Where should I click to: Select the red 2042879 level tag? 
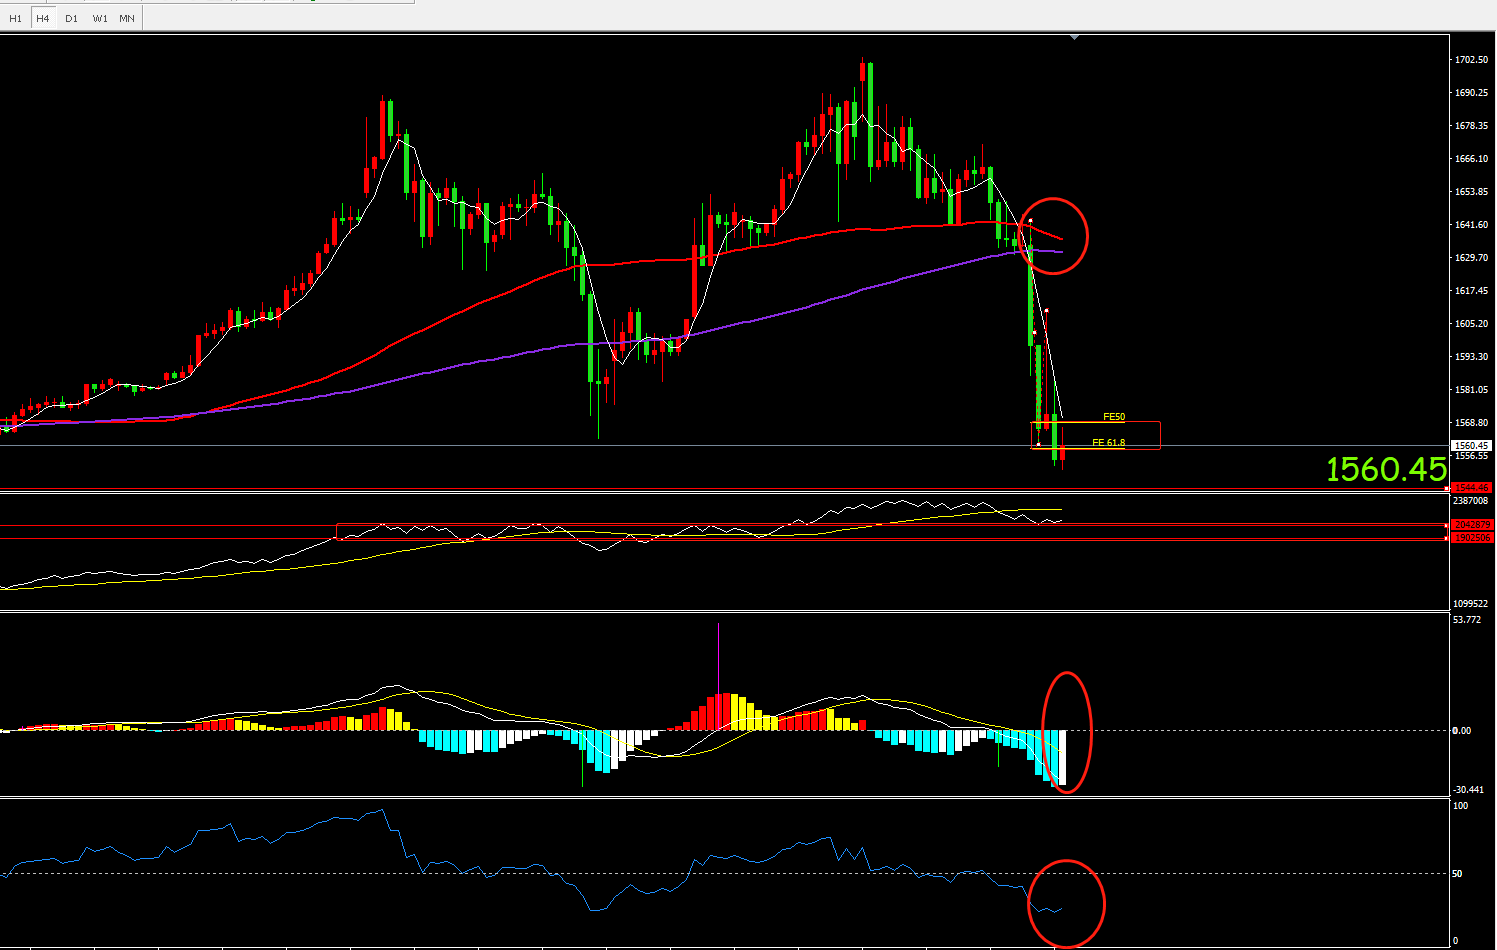point(1472,525)
